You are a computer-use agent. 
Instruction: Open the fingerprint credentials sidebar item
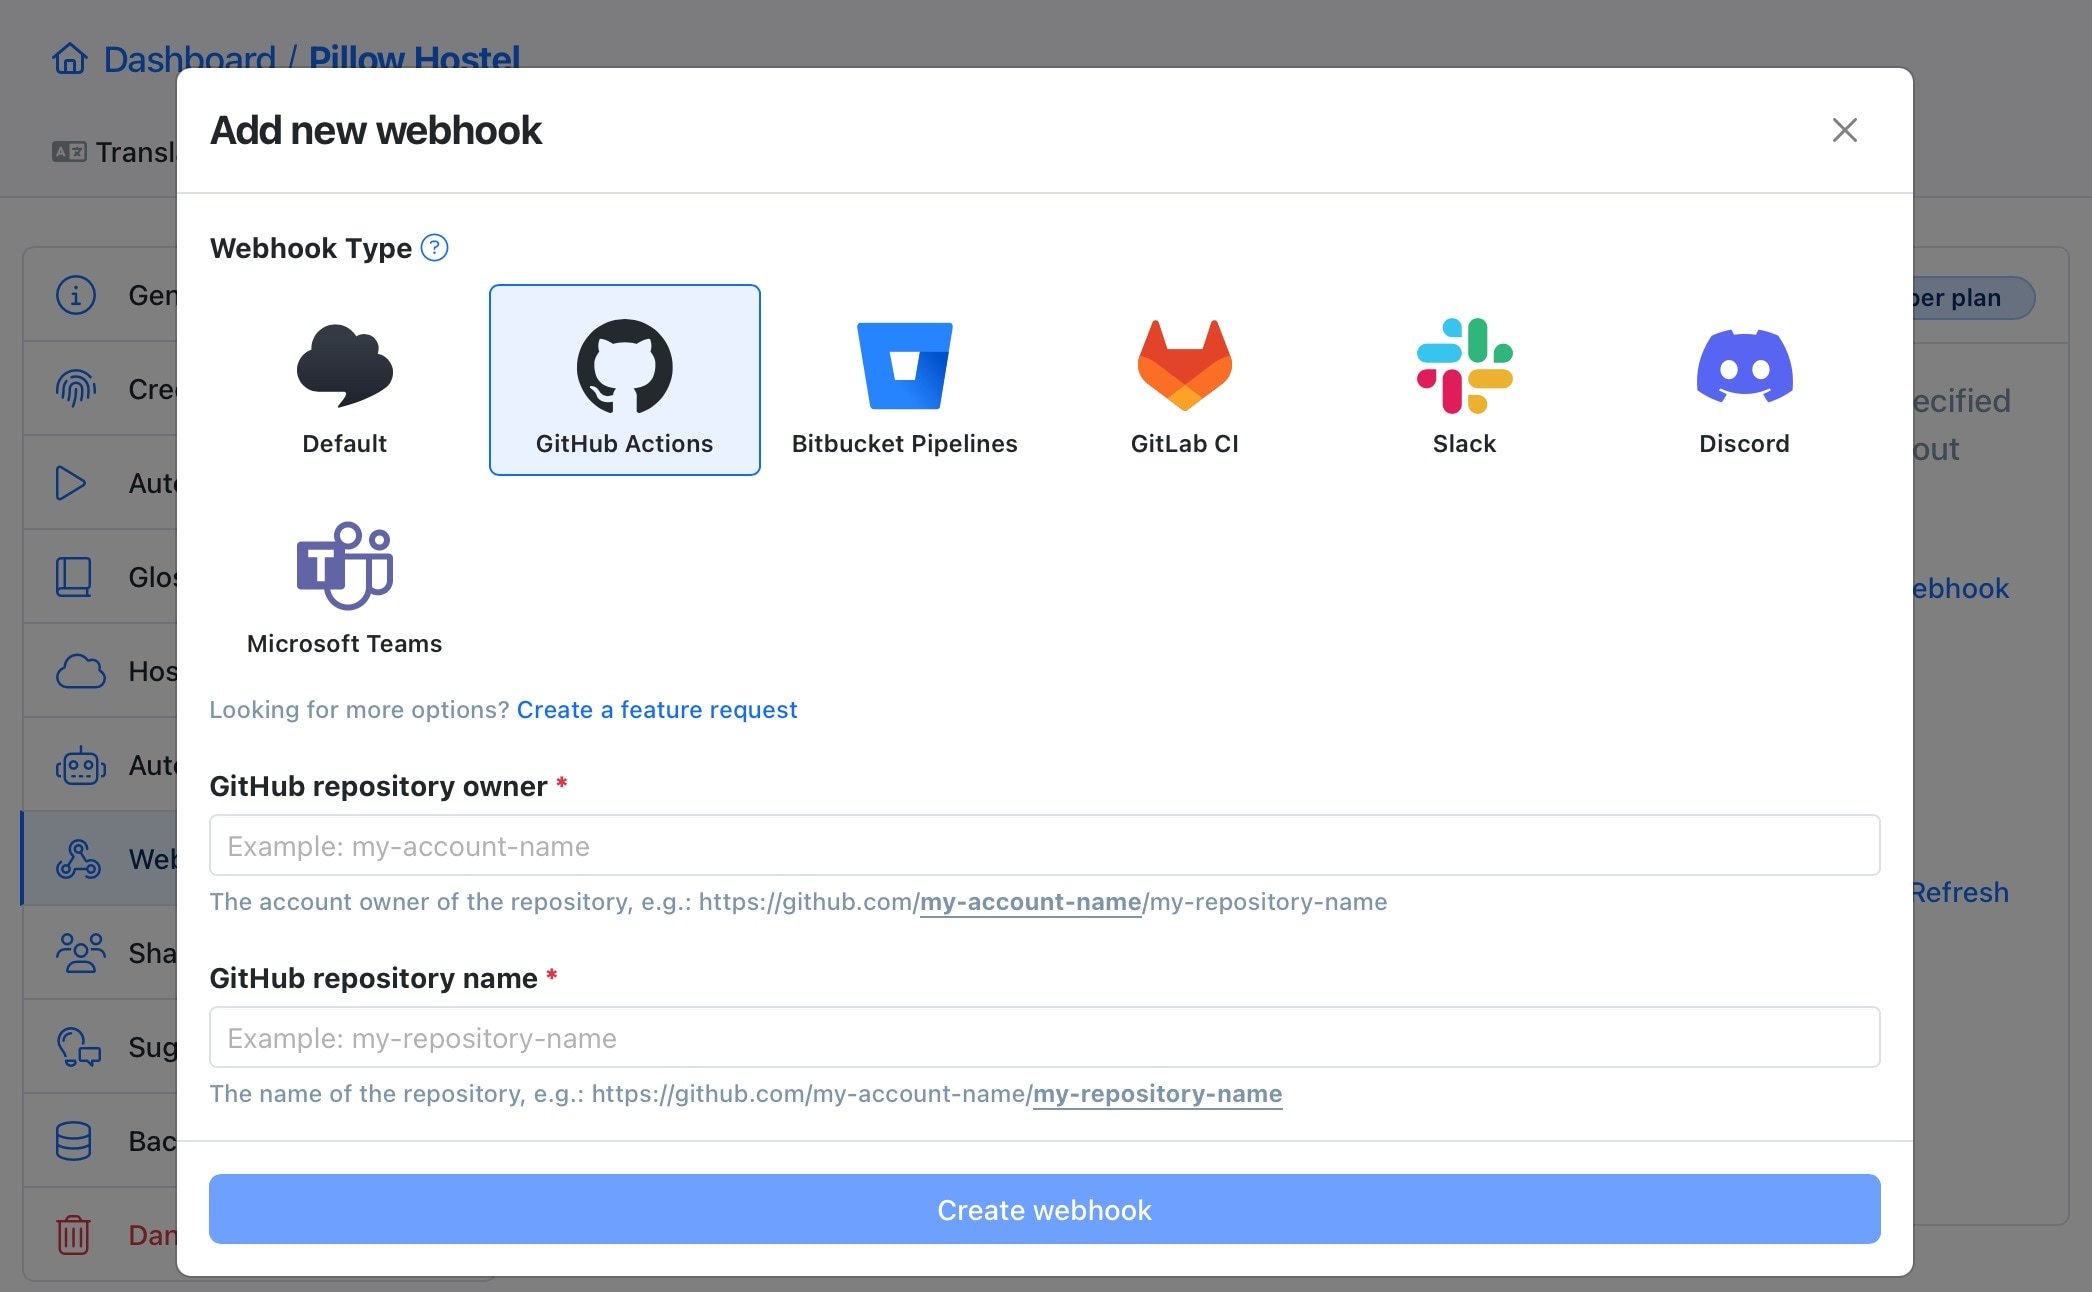76,389
